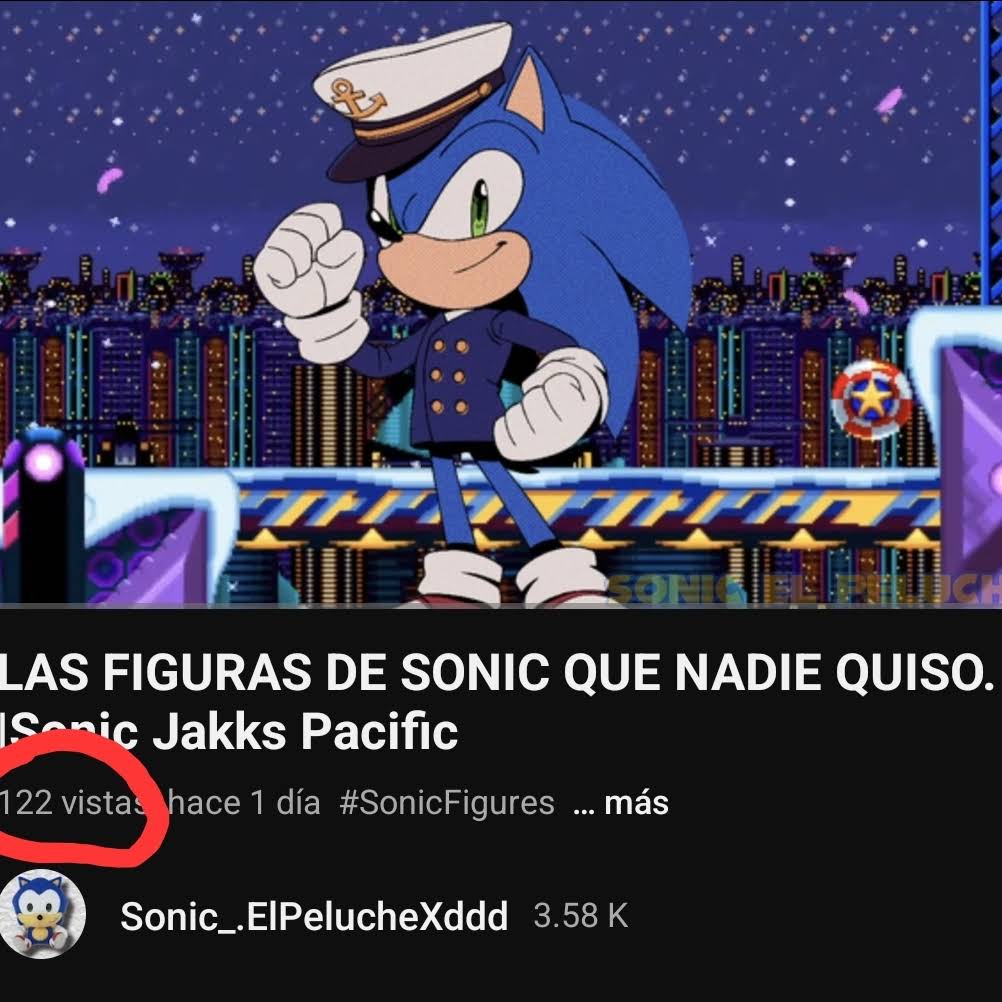Tap the 3.58 K subscriber count
Viewport: 1002px width, 1002px height.
pos(581,916)
